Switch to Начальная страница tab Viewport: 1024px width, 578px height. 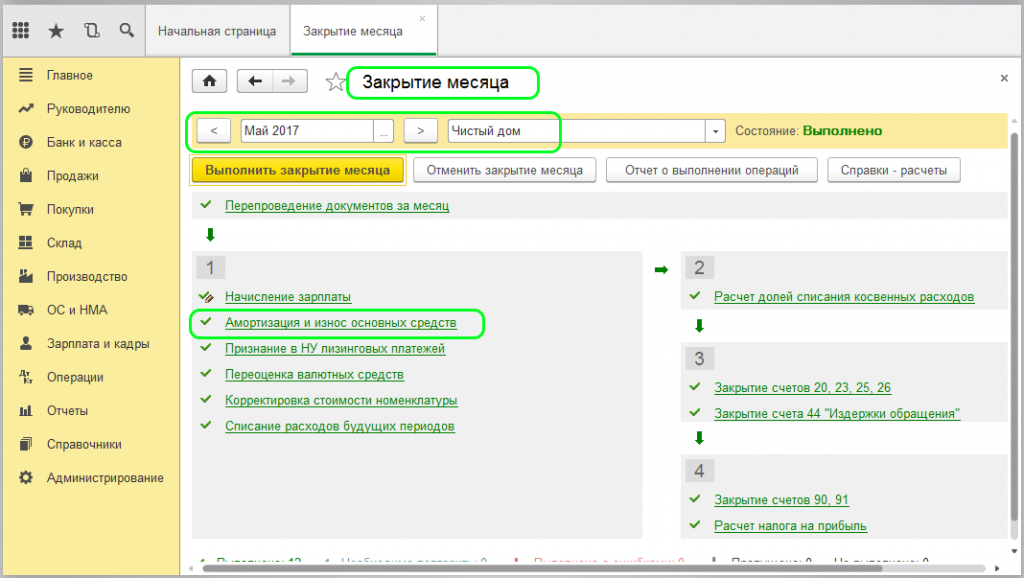[217, 31]
